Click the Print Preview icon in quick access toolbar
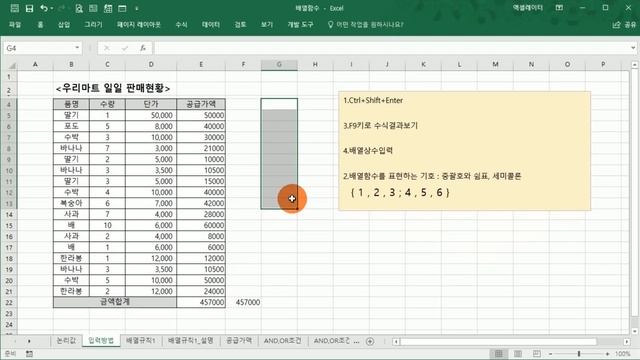This screenshot has width=640, height=360. pyautogui.click(x=79, y=8)
